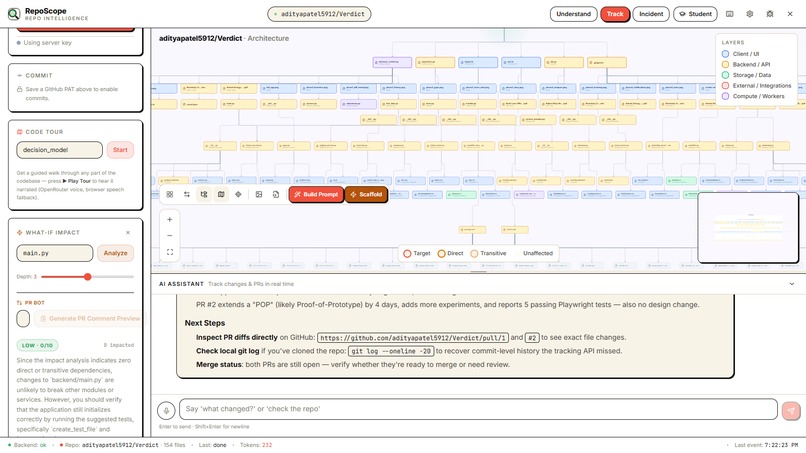This screenshot has width=806, height=453.
Task: Fit the graph to screen
Action: 170,252
